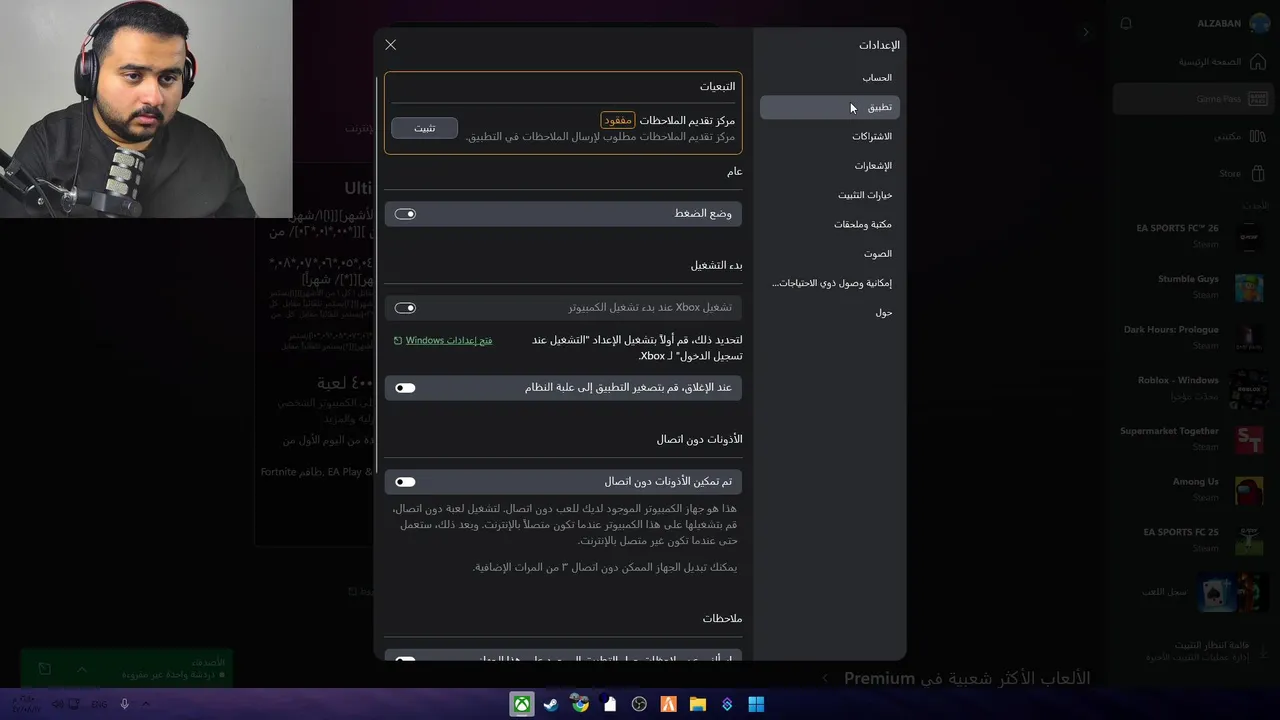Open Game Pass icon in Xbox sidebar

(x=1258, y=99)
